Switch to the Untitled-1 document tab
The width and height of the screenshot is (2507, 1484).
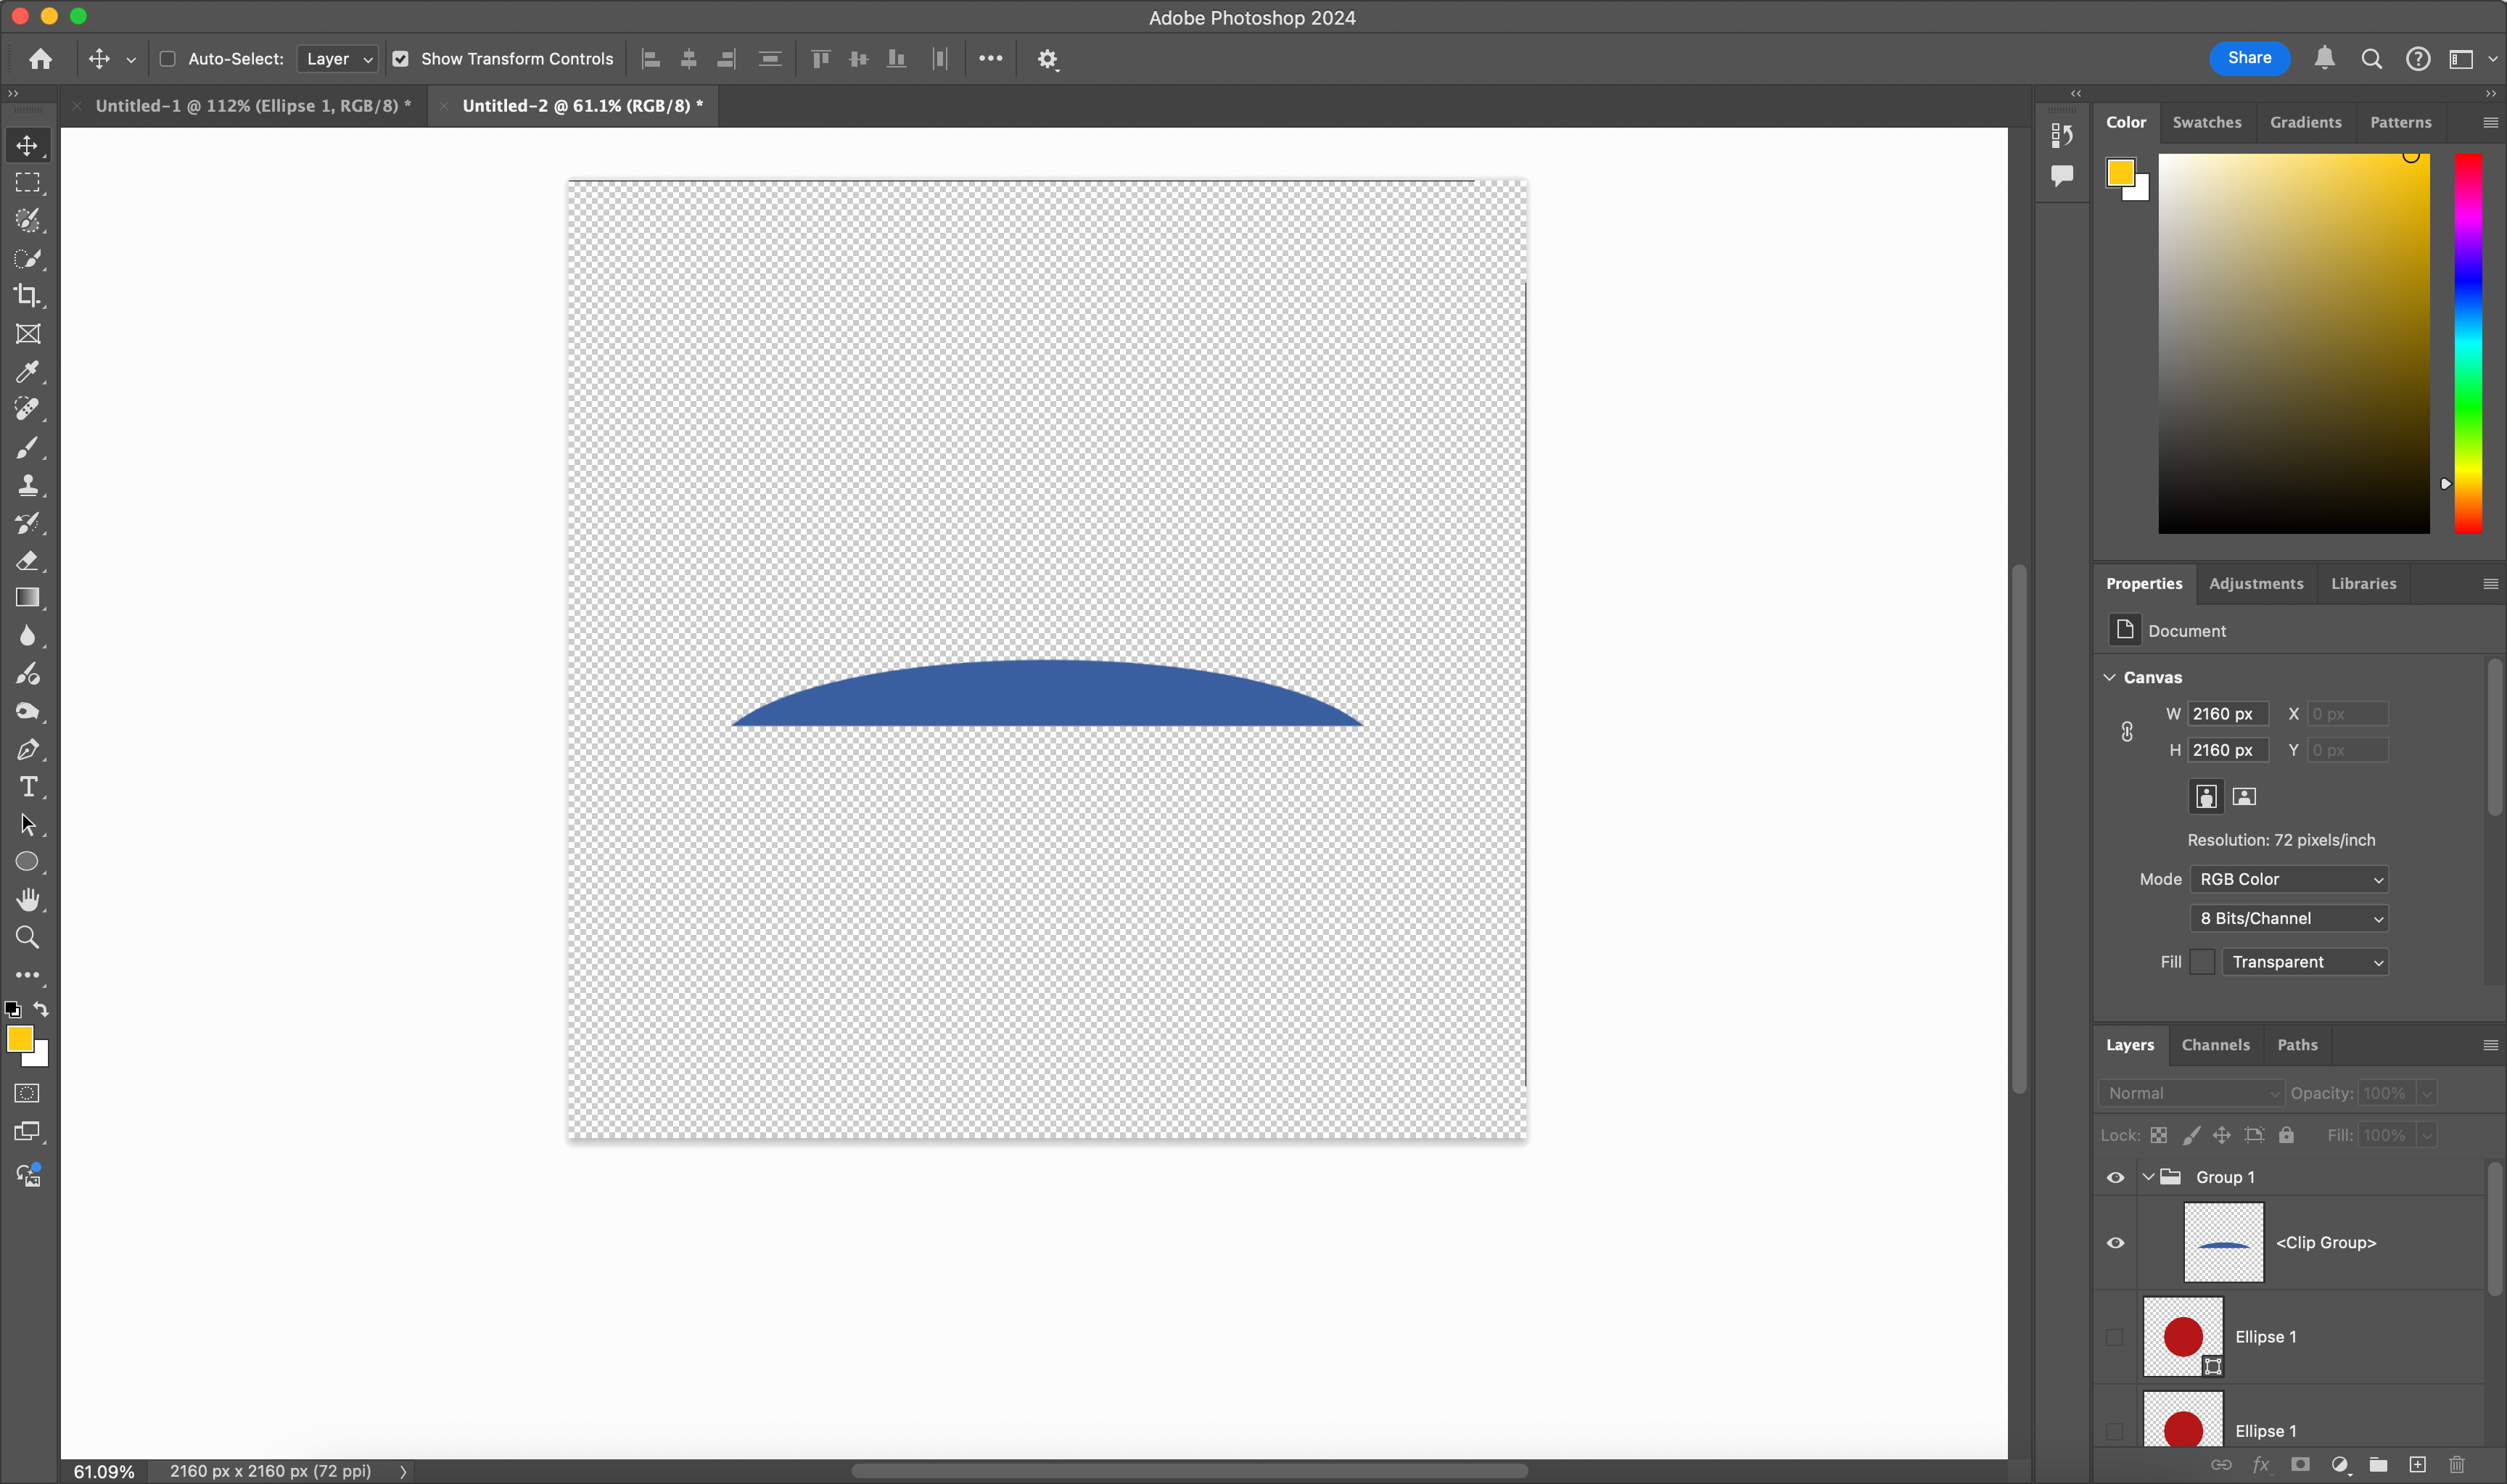252,106
